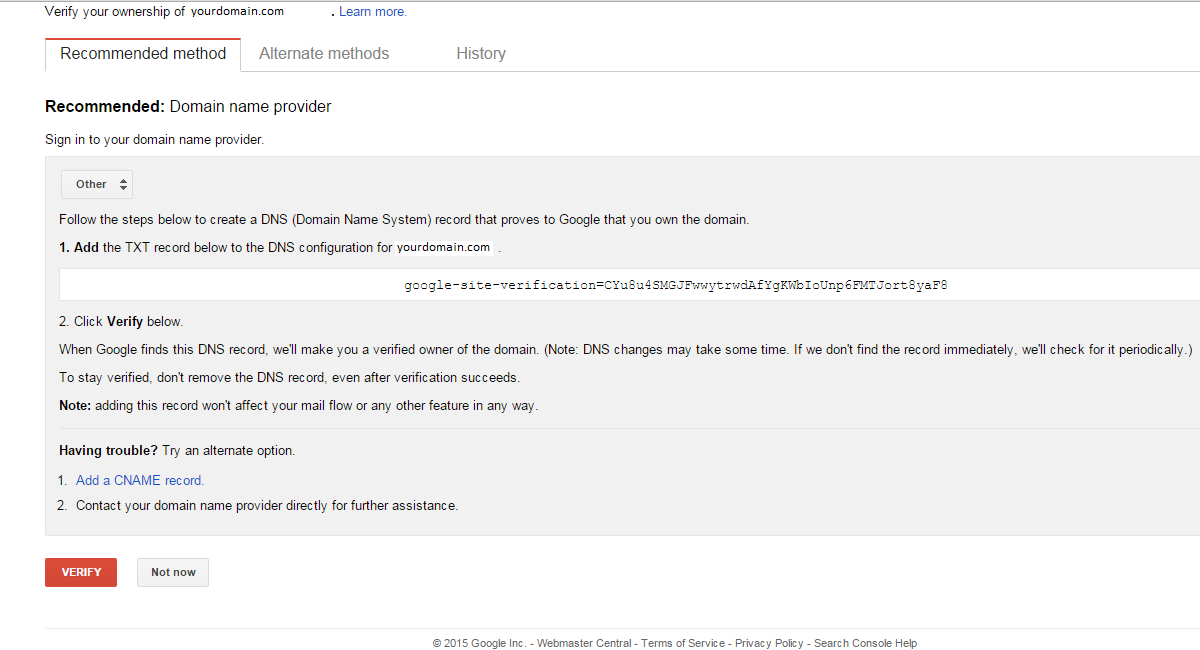Follow the Add a CNAME record link
The height and width of the screenshot is (650, 1200).
(x=140, y=480)
